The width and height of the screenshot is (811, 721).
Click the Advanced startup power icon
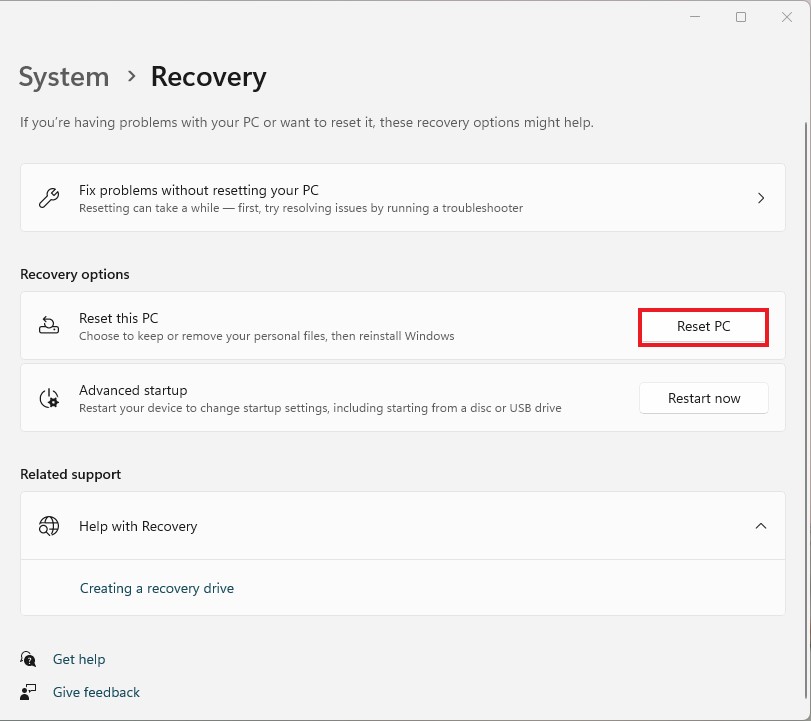coord(49,398)
